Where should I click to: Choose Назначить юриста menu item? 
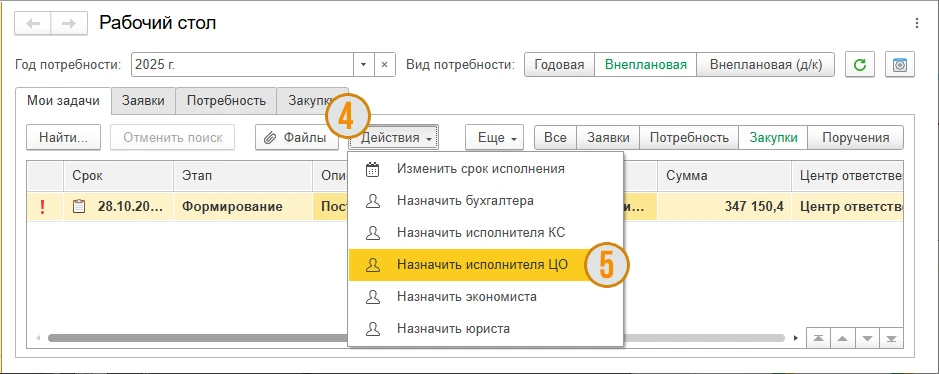(486, 329)
